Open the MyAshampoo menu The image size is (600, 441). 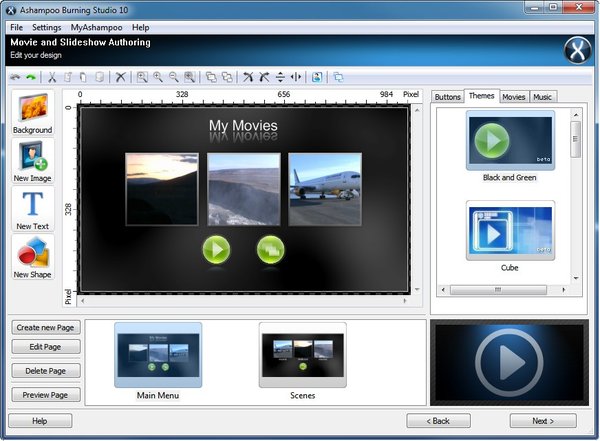pyautogui.click(x=96, y=27)
